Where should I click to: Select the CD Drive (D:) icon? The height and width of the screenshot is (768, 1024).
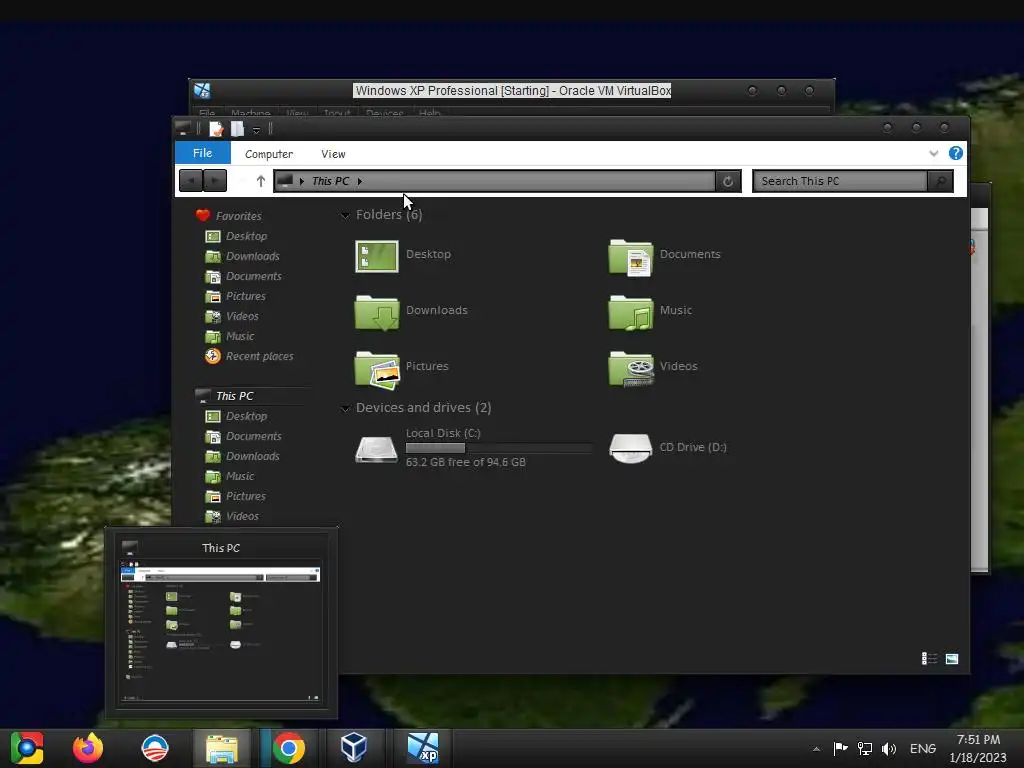(x=630, y=448)
